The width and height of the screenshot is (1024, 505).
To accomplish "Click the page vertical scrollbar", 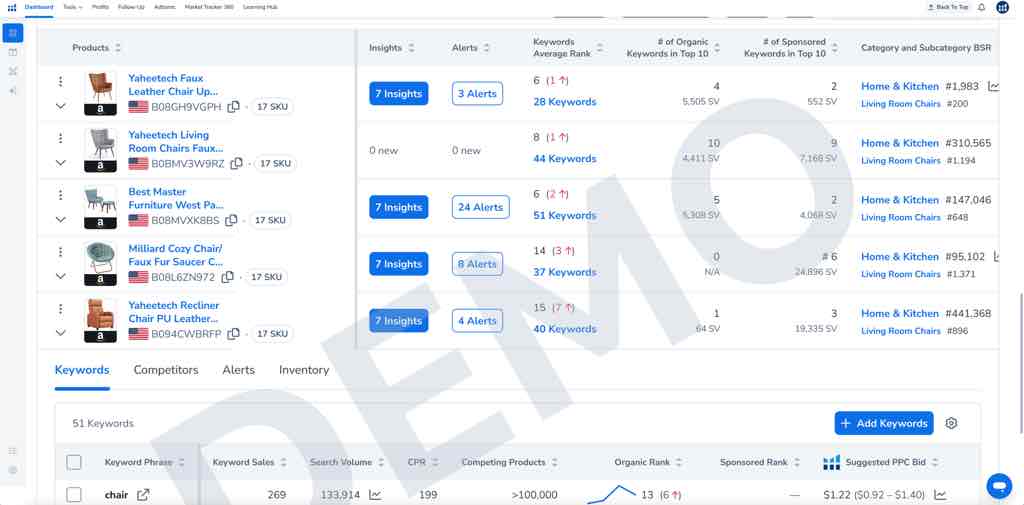I will pos(1020,362).
